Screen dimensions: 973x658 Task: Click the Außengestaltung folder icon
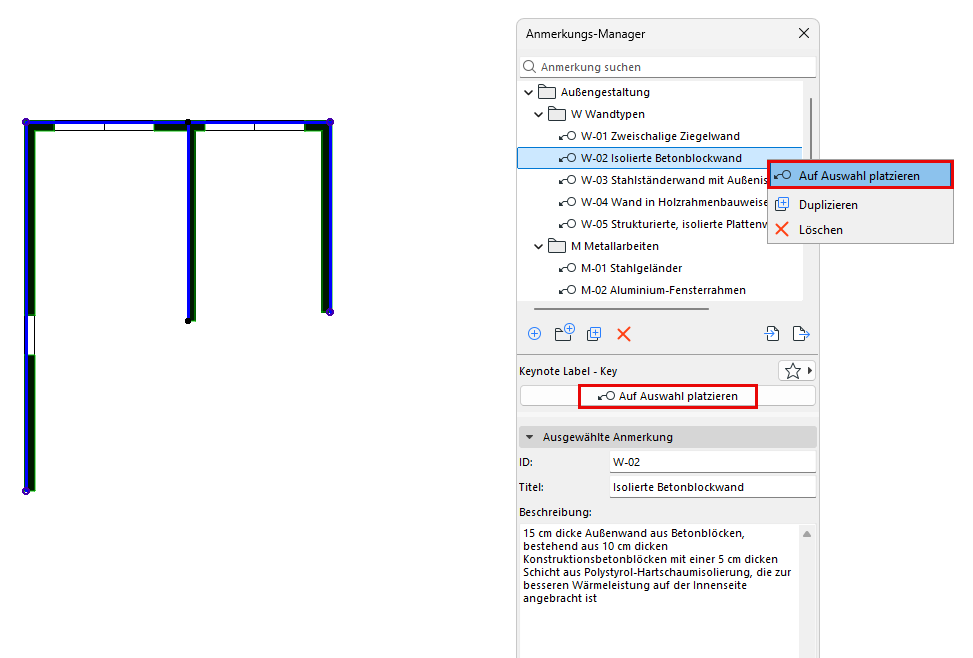coord(547,92)
